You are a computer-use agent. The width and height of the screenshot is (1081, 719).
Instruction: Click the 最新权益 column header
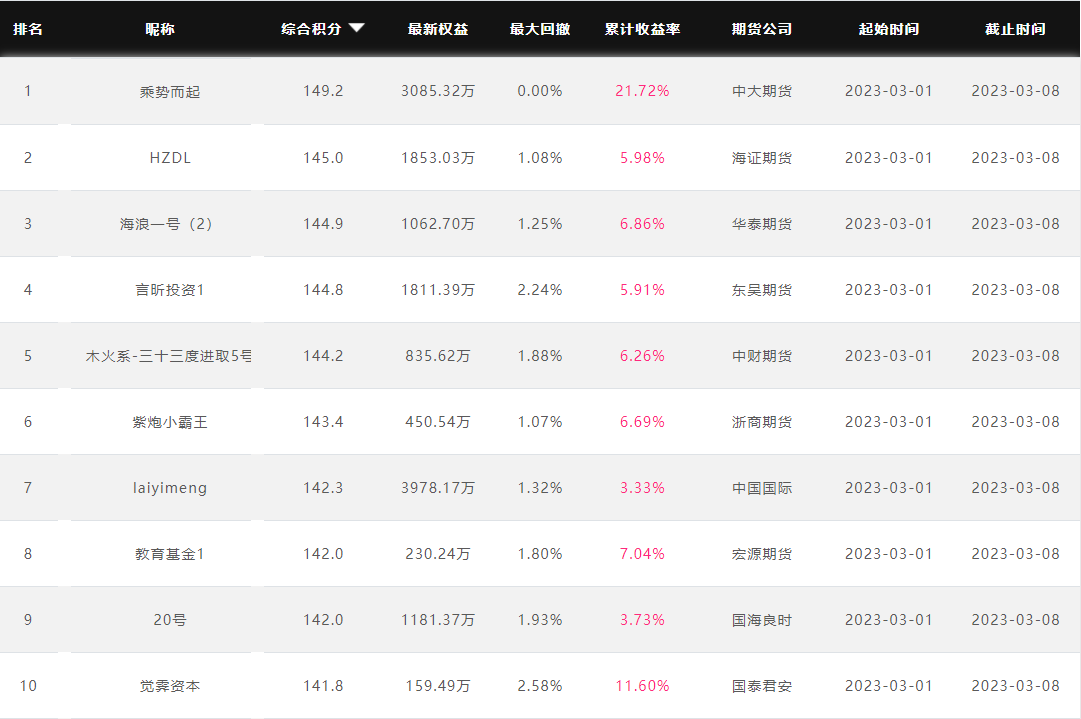pyautogui.click(x=438, y=29)
